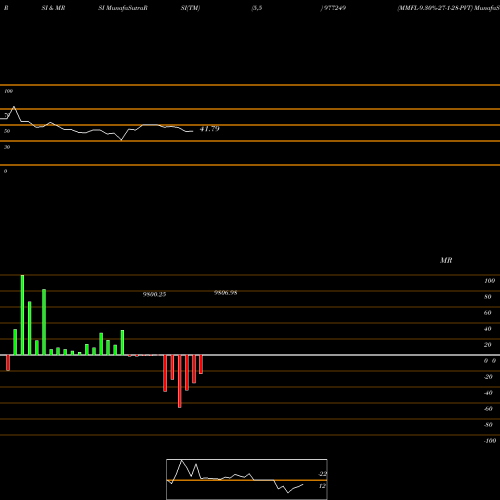Click the 30 level label on RSI axis
The image size is (500, 500).
[7, 147]
